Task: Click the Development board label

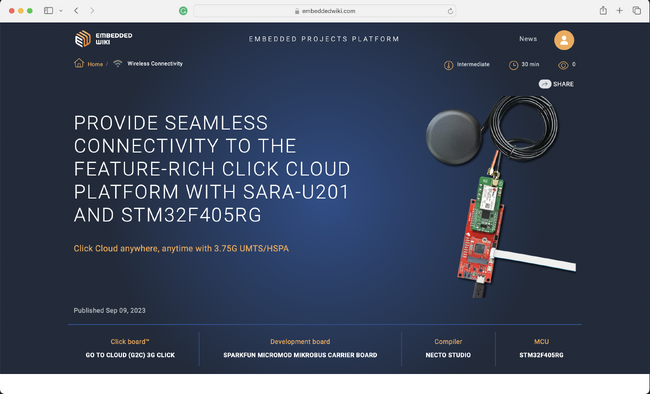Action: click(x=300, y=342)
